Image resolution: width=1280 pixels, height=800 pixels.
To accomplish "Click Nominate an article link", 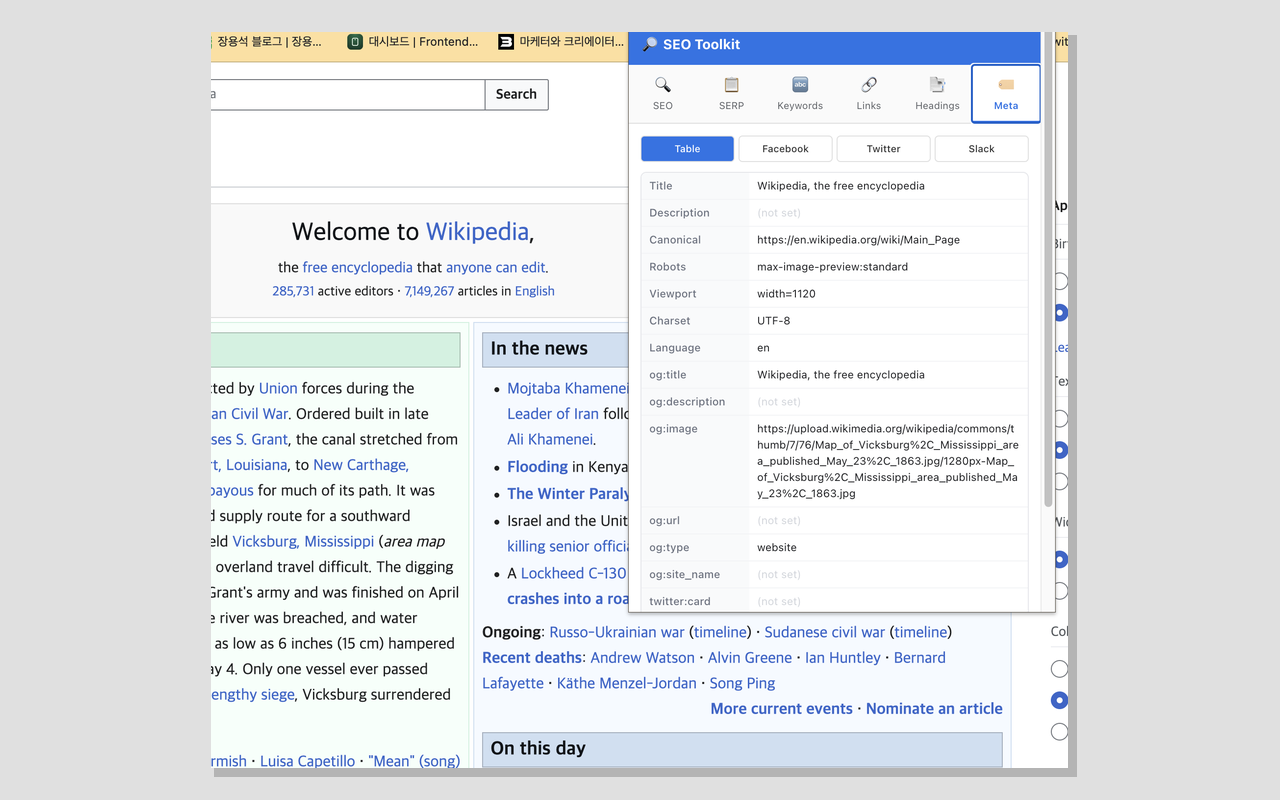I will pyautogui.click(x=934, y=708).
